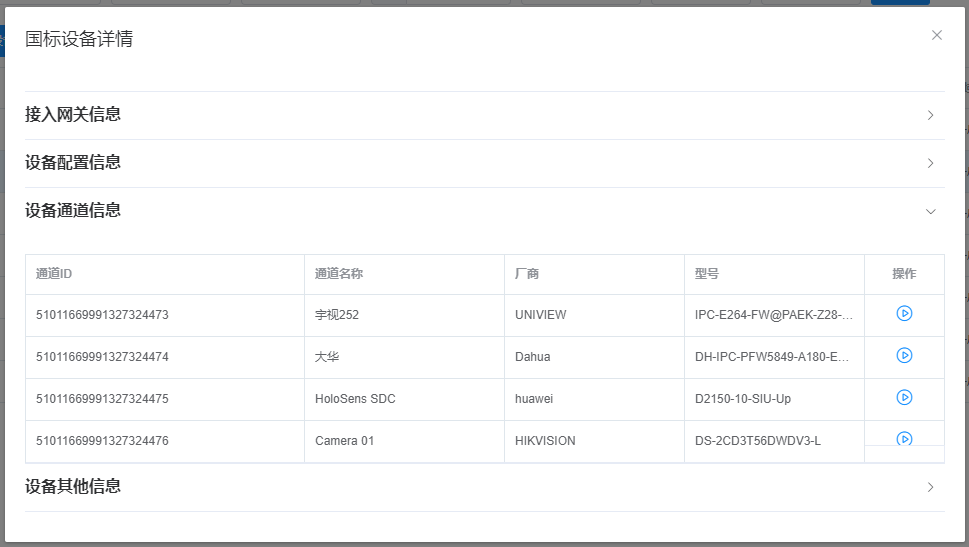Close the 国标设备详情 dialog

click(937, 35)
